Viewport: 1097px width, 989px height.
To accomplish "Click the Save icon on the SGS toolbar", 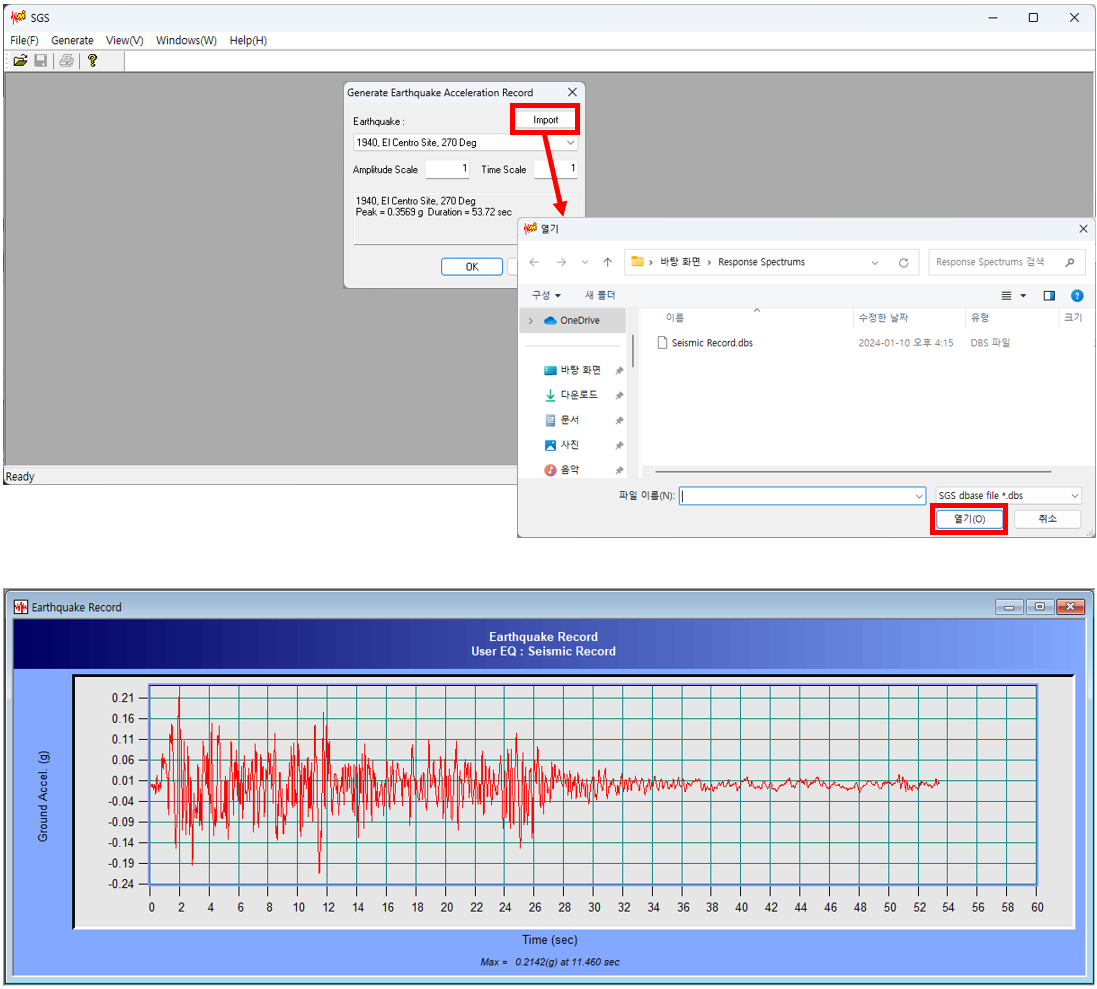I will pyautogui.click(x=41, y=60).
